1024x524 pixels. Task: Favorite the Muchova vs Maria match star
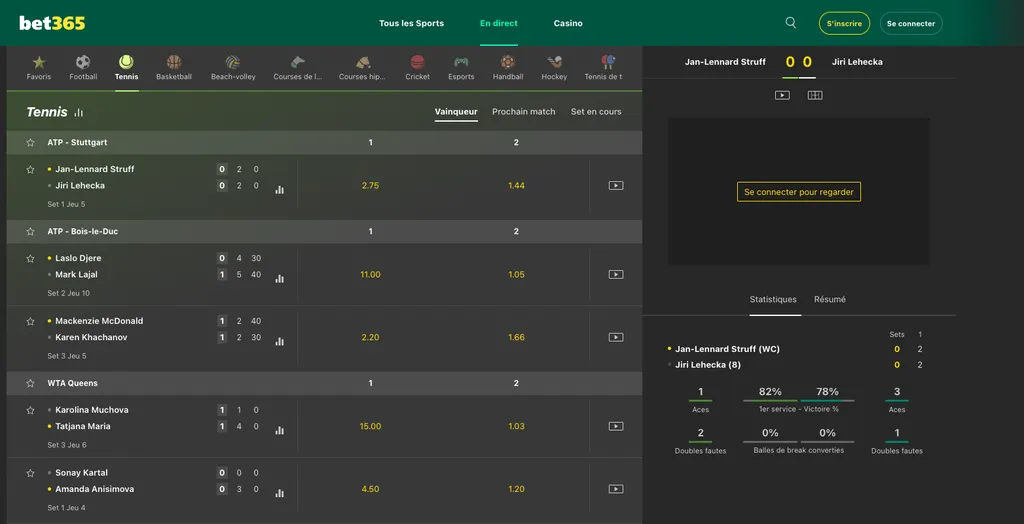point(30,410)
